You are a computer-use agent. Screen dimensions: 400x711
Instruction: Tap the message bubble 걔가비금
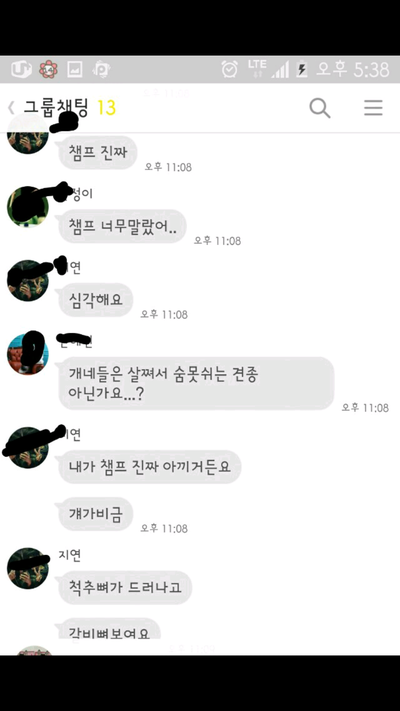coord(96,514)
